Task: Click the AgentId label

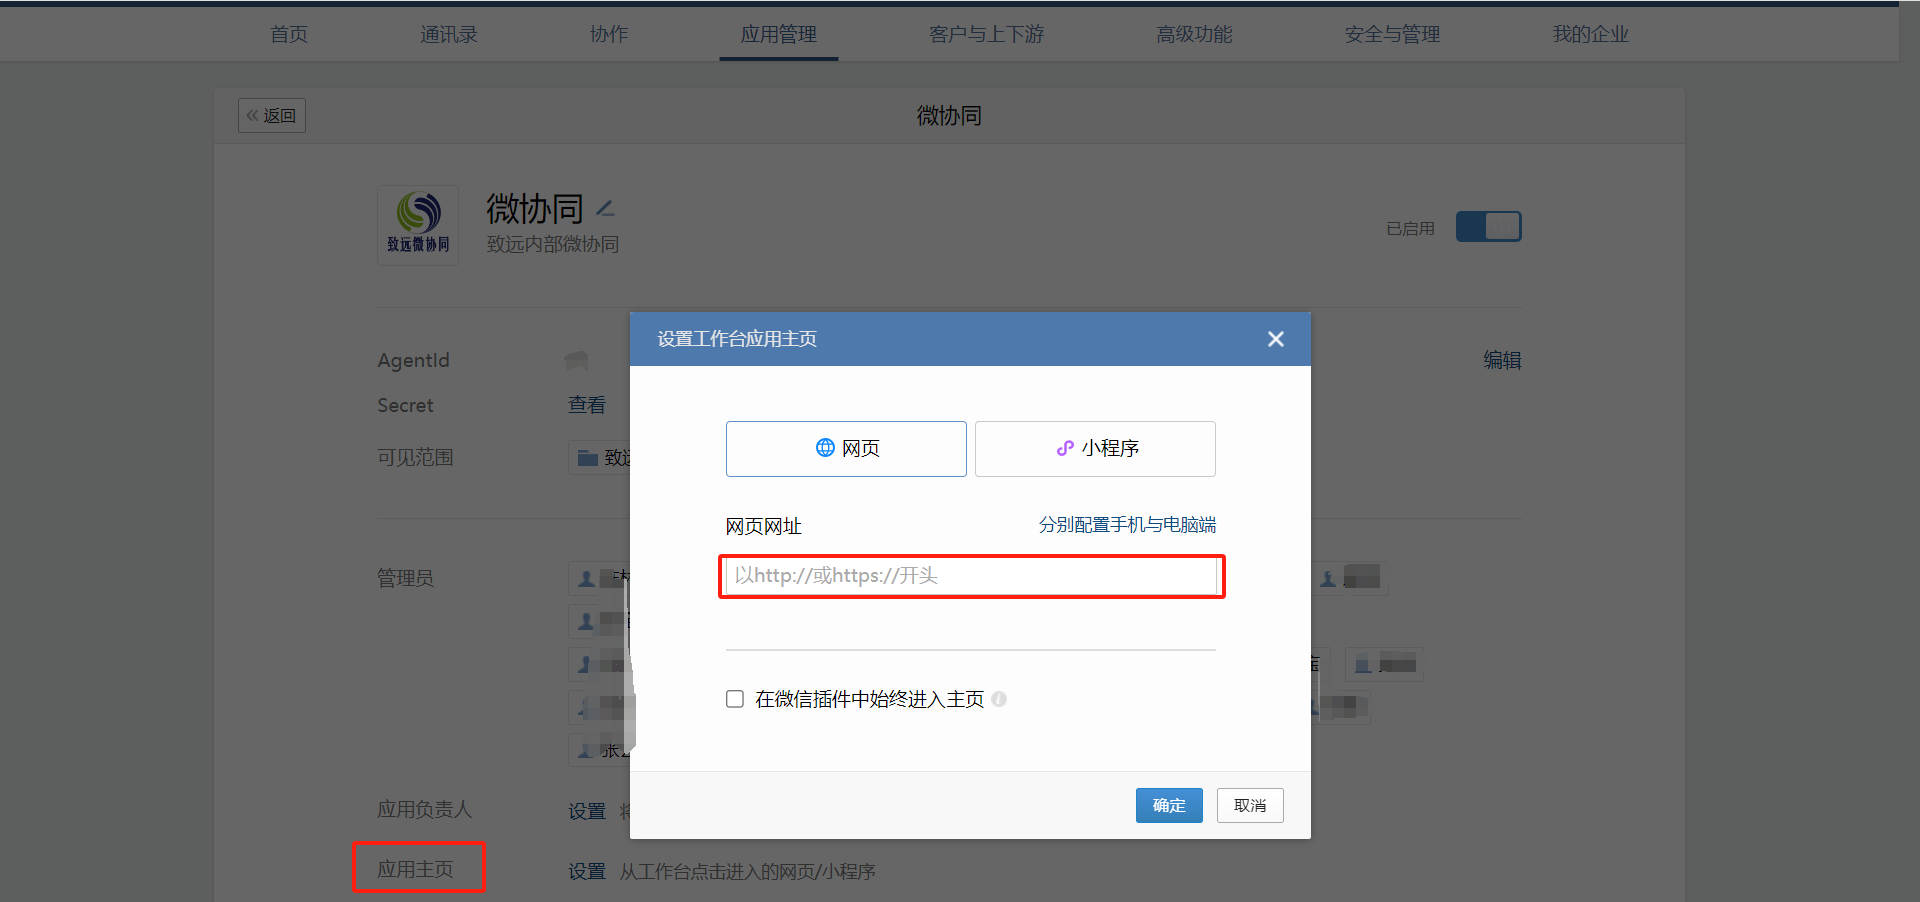Action: pos(413,360)
